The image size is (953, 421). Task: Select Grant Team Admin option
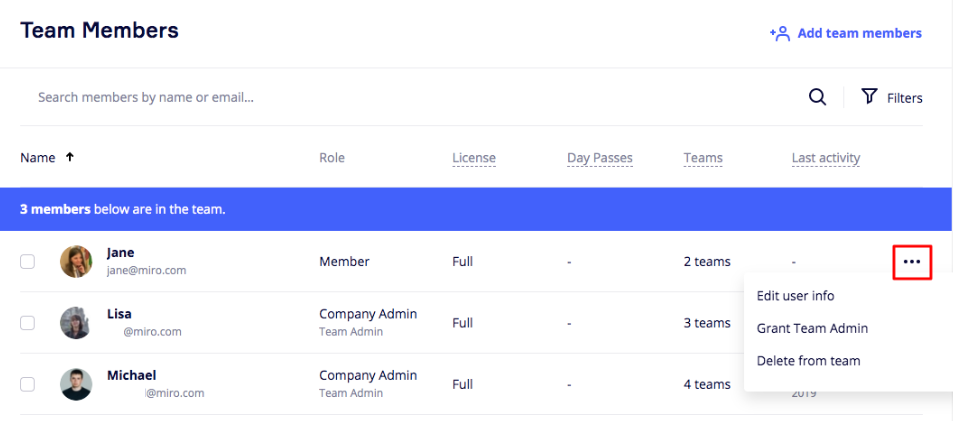point(812,328)
